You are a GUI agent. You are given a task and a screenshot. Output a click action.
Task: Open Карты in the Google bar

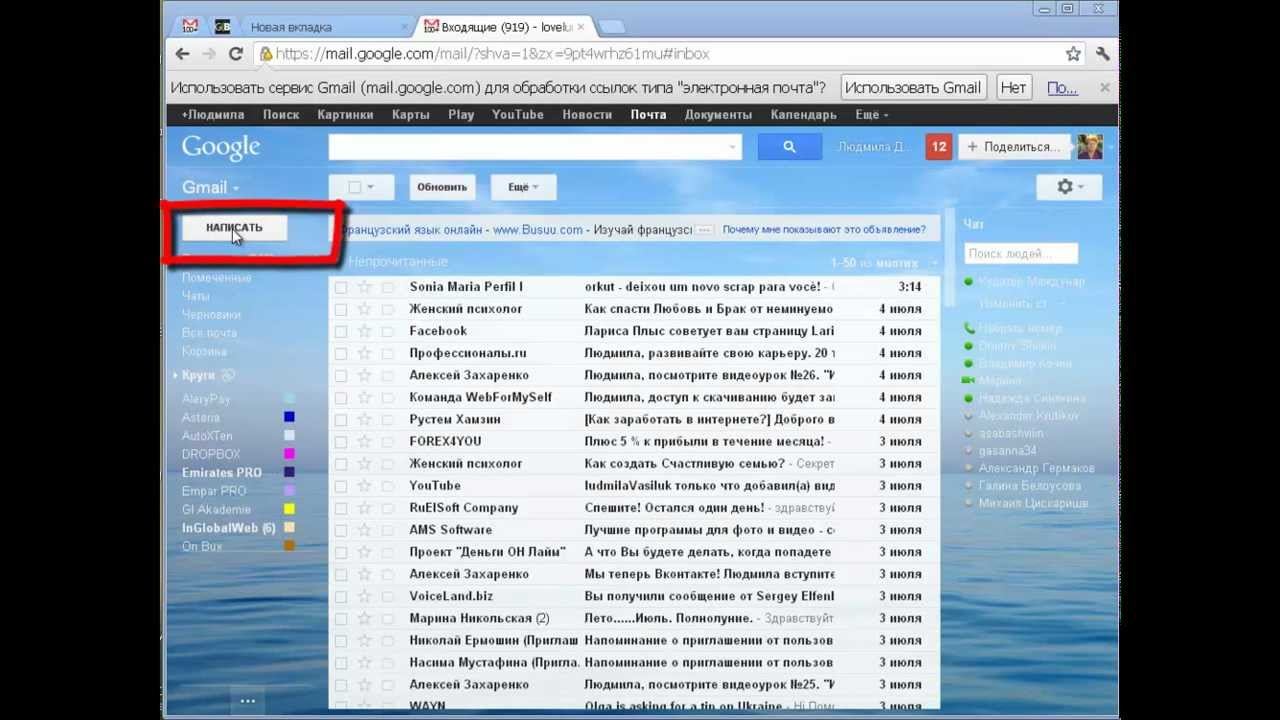411,115
